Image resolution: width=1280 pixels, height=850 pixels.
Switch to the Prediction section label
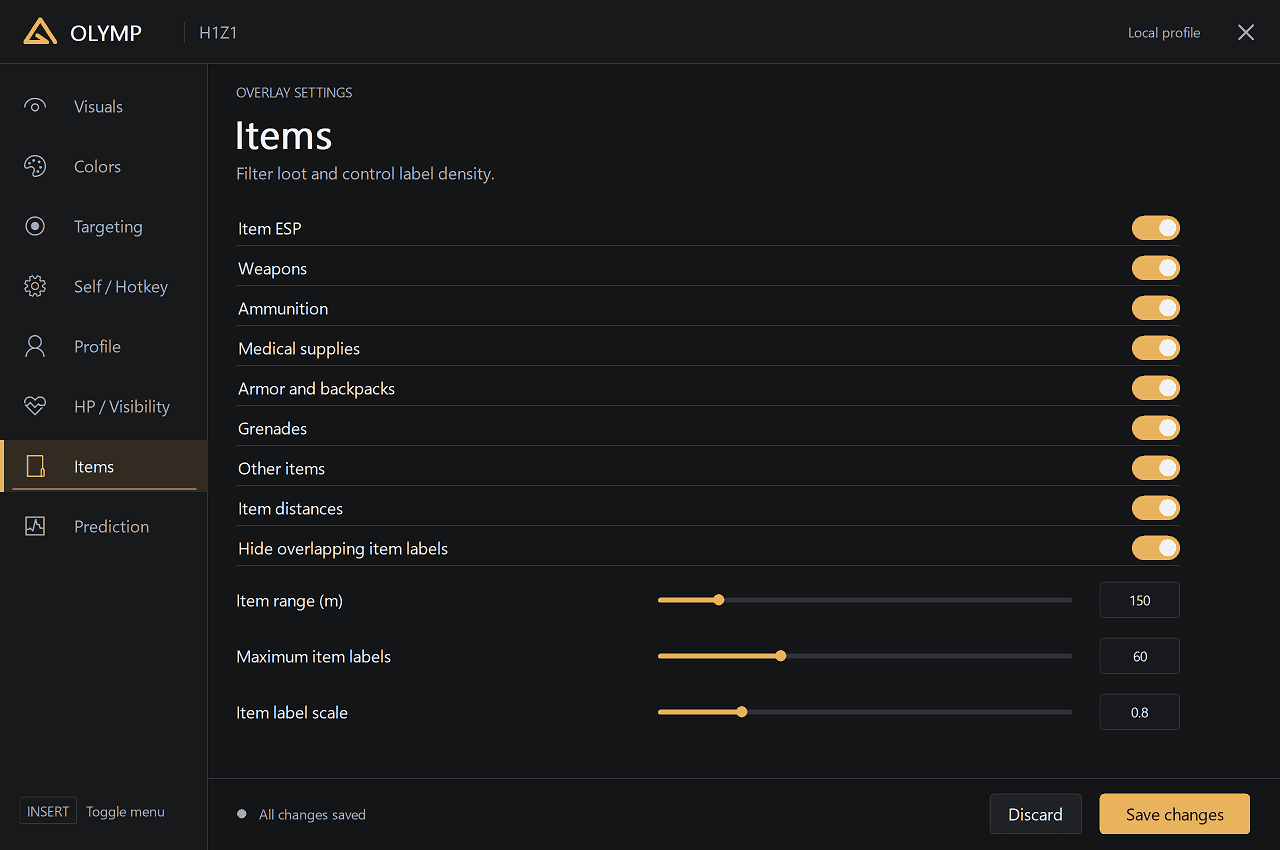(x=111, y=526)
